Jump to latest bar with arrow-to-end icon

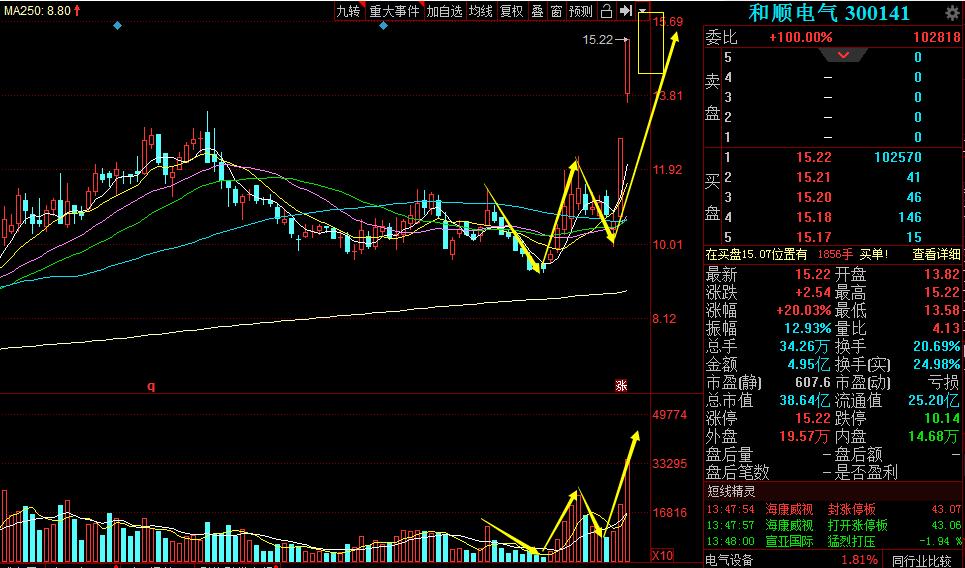(x=626, y=11)
